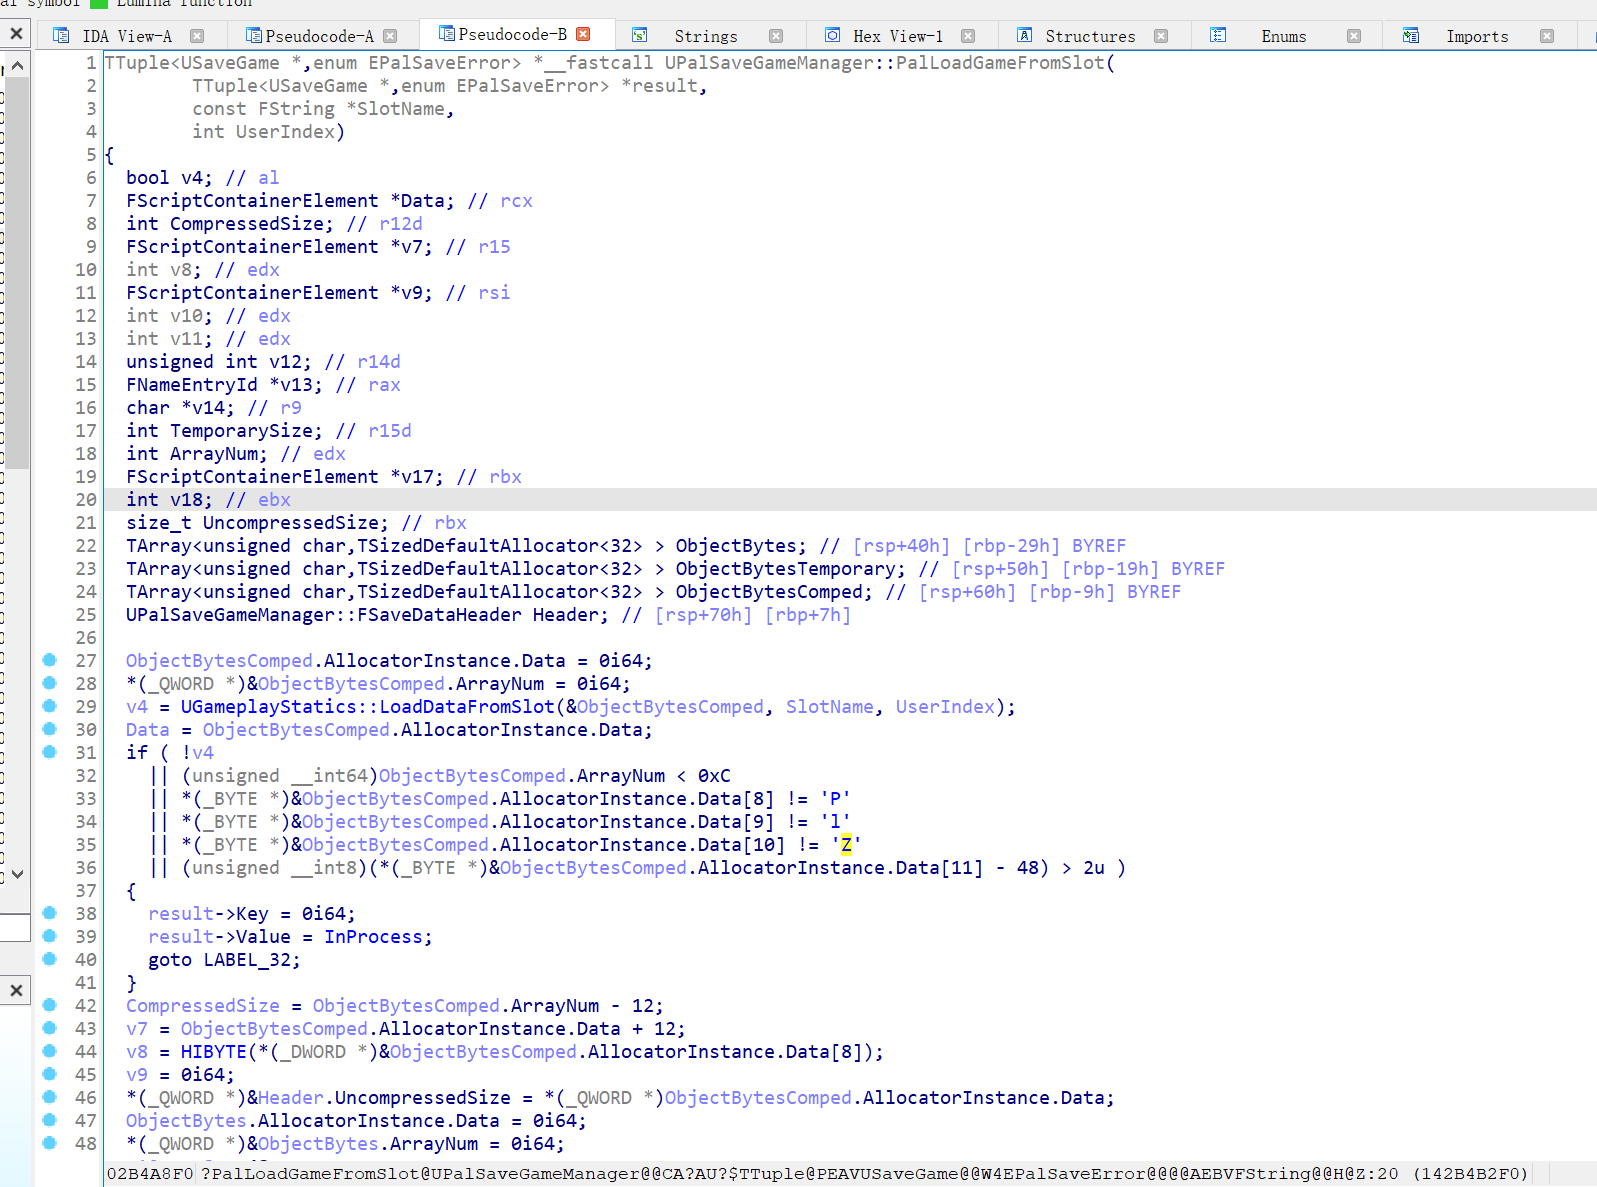Close the upper left side panel
This screenshot has width=1597, height=1187.
point(16,34)
